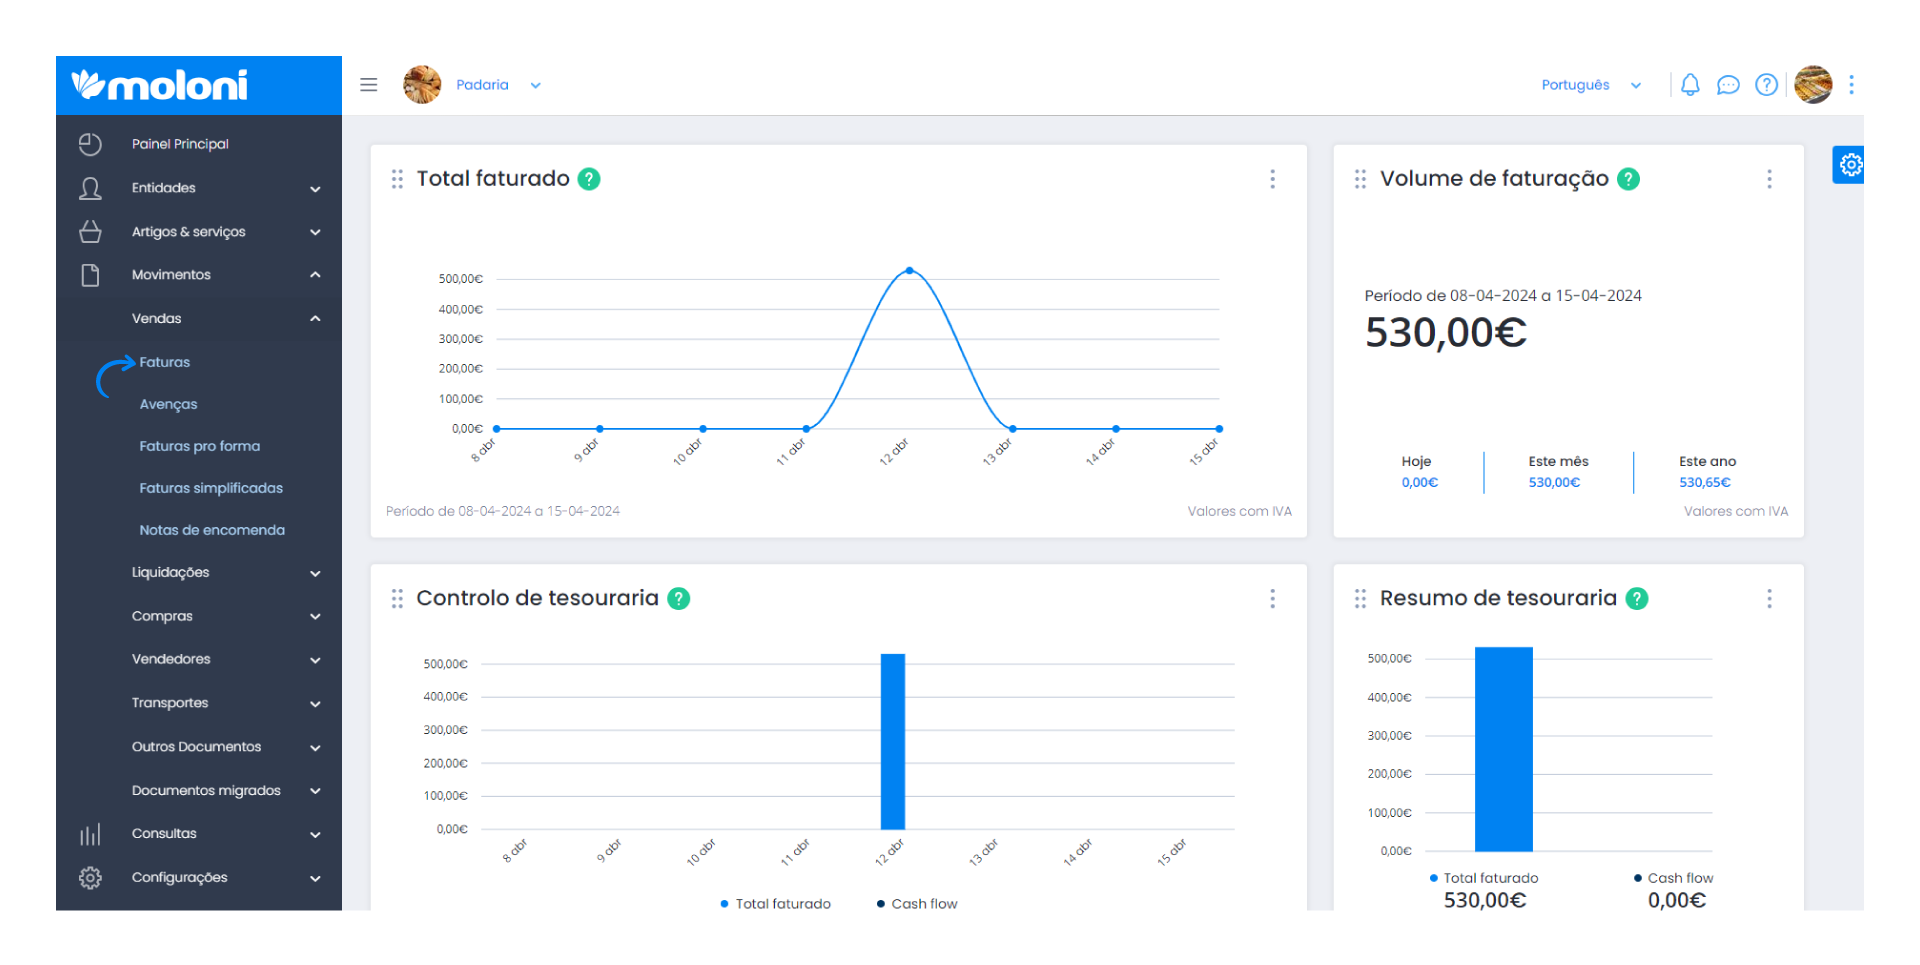Click Este mês value 530,00€
This screenshot has height=965, width=1920.
[x=1554, y=483]
